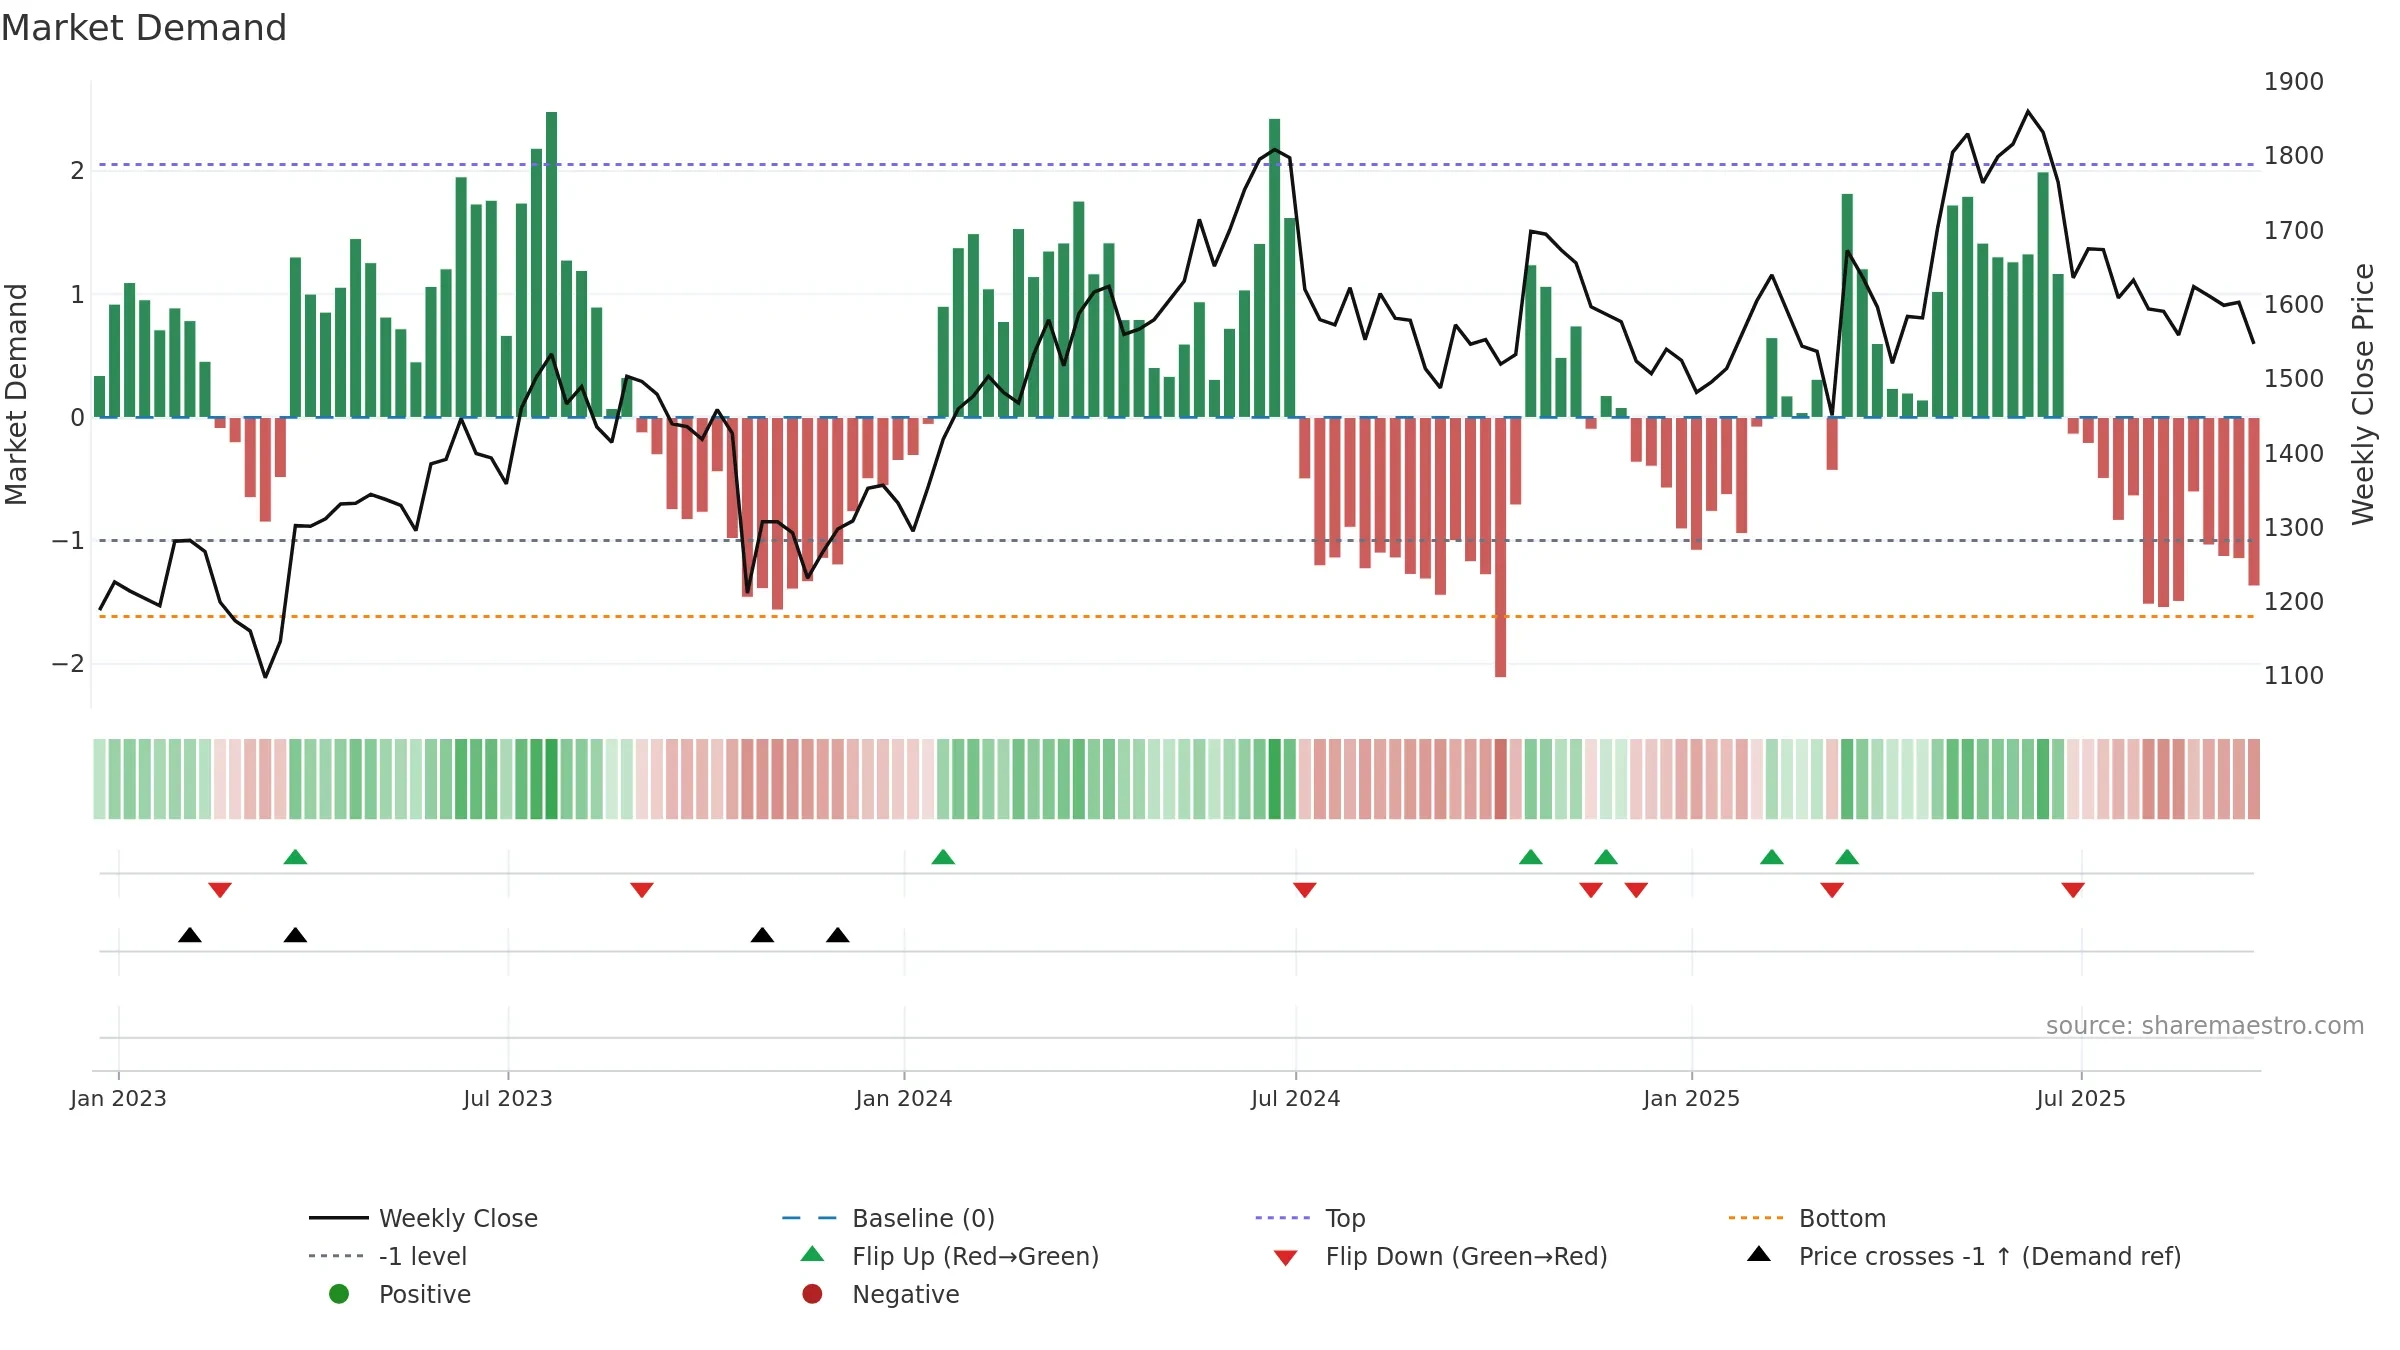Click the Jul 2023 axis label
The width and height of the screenshot is (2400, 1350).
[508, 1099]
